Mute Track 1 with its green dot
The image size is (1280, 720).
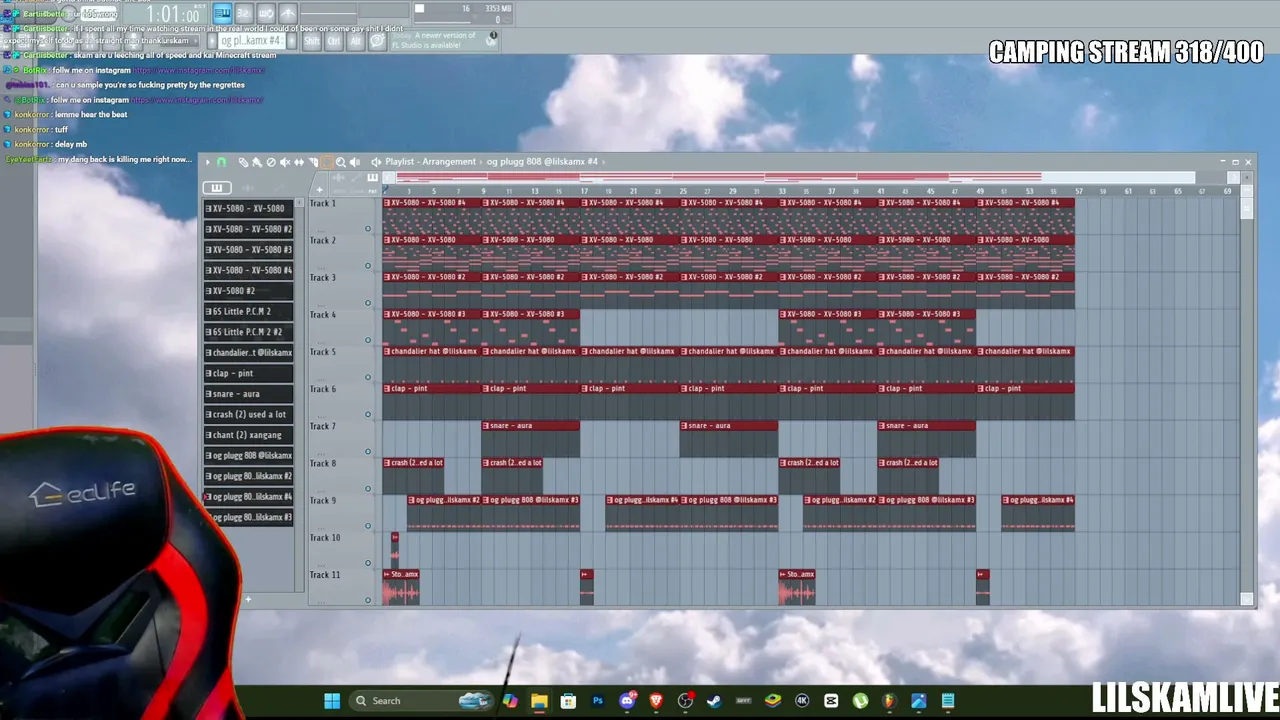tap(368, 229)
